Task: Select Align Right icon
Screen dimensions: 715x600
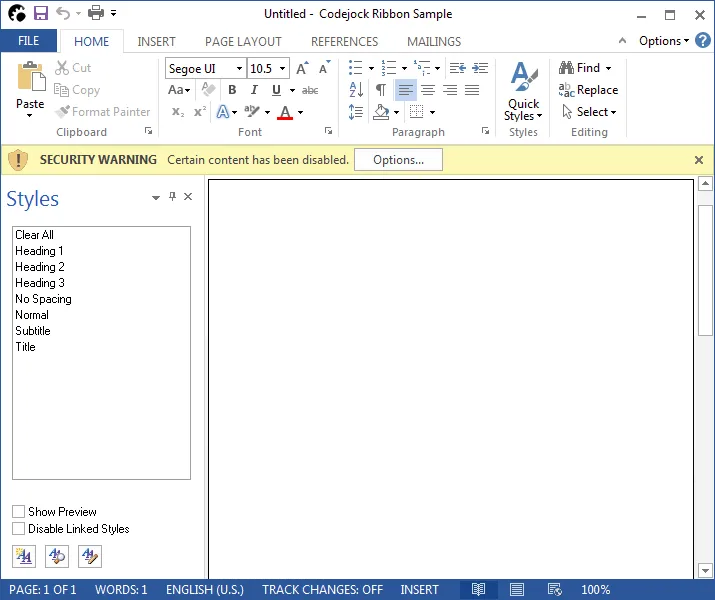Action: click(x=450, y=90)
